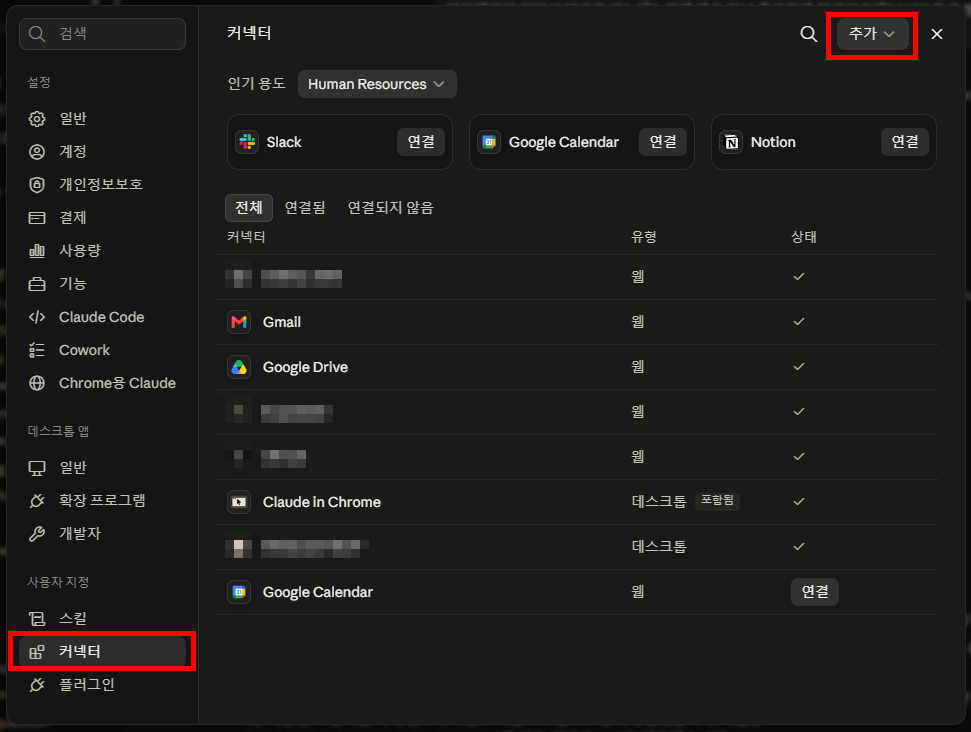Open 기능 settings page
Screen dimensions: 971x732
coord(102,284)
